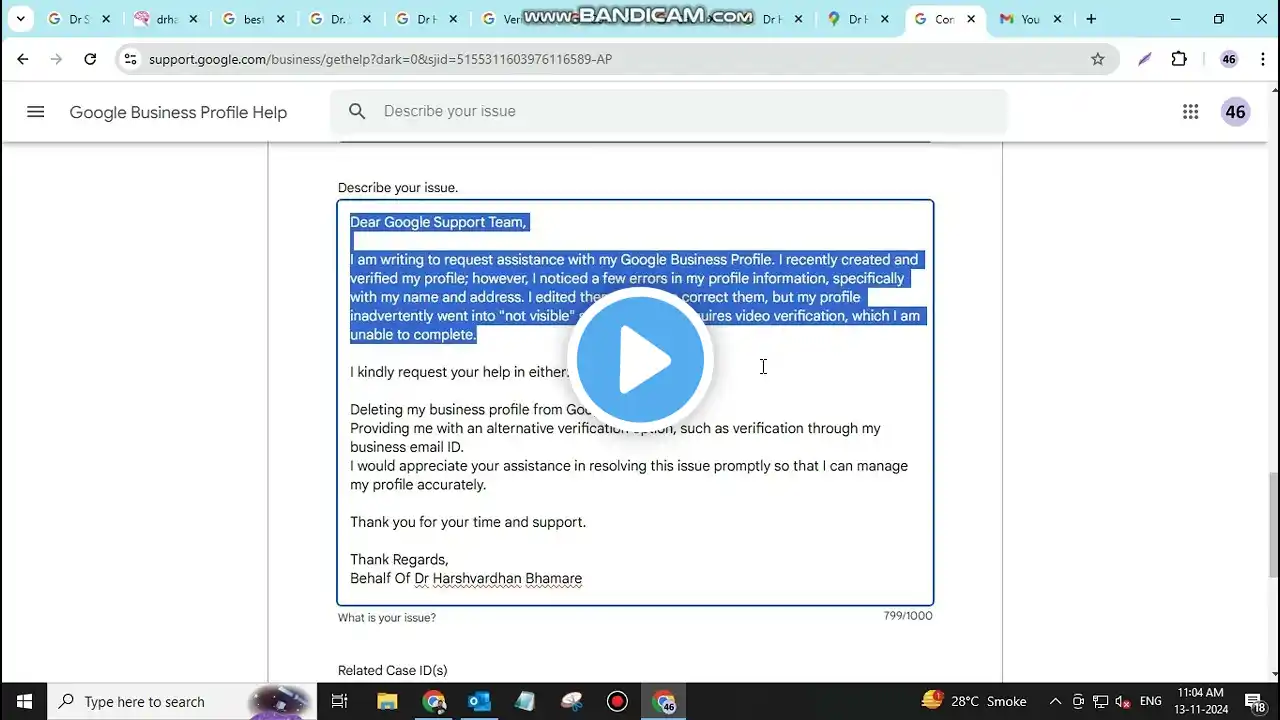Click the 'Describe your issue.' label

click(x=398, y=187)
